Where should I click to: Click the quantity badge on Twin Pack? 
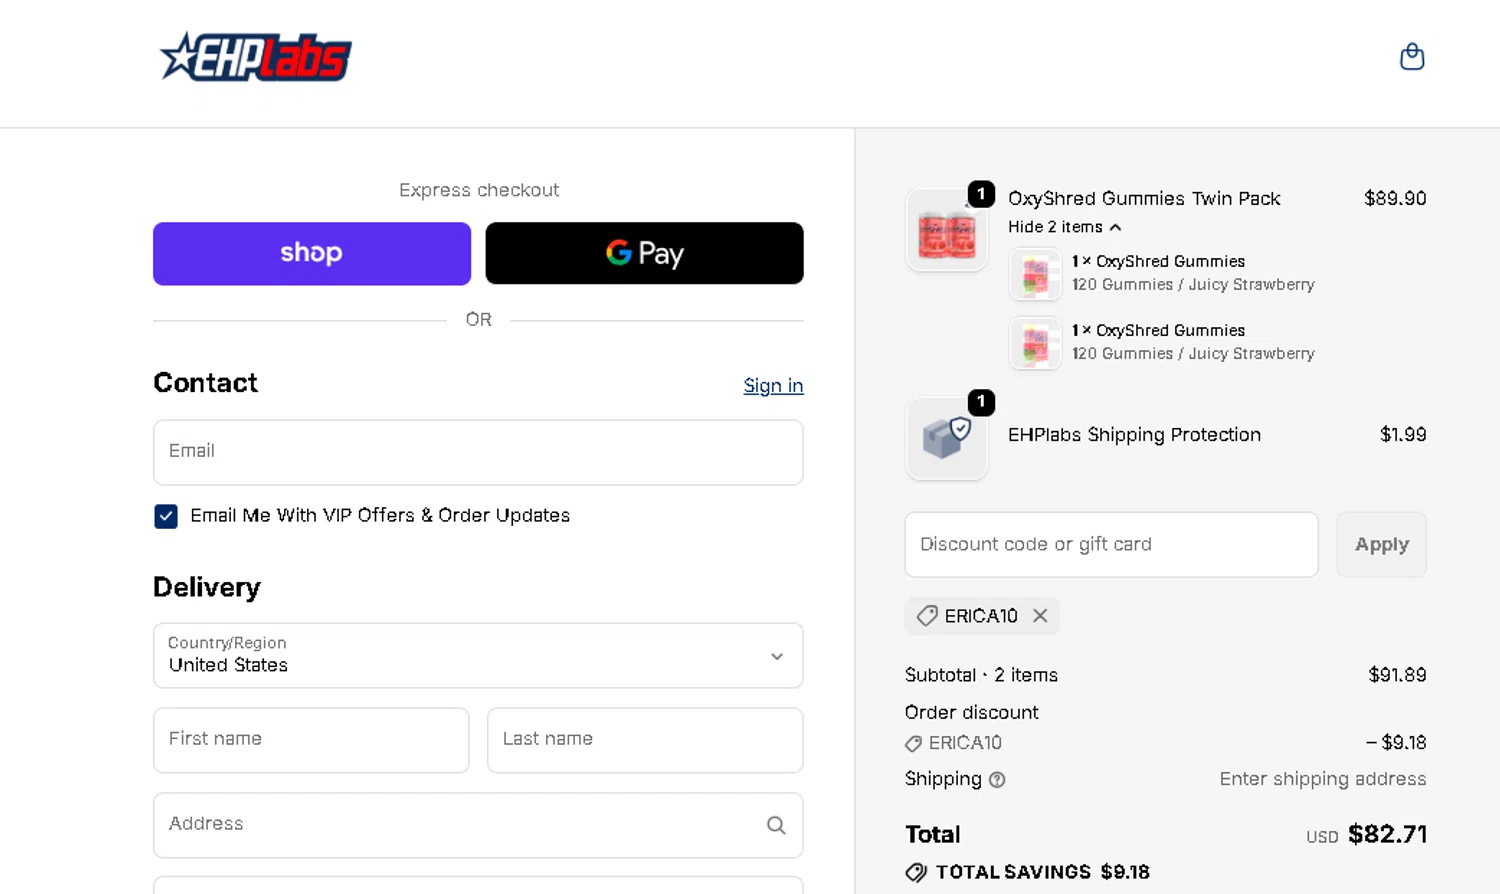pyautogui.click(x=981, y=194)
